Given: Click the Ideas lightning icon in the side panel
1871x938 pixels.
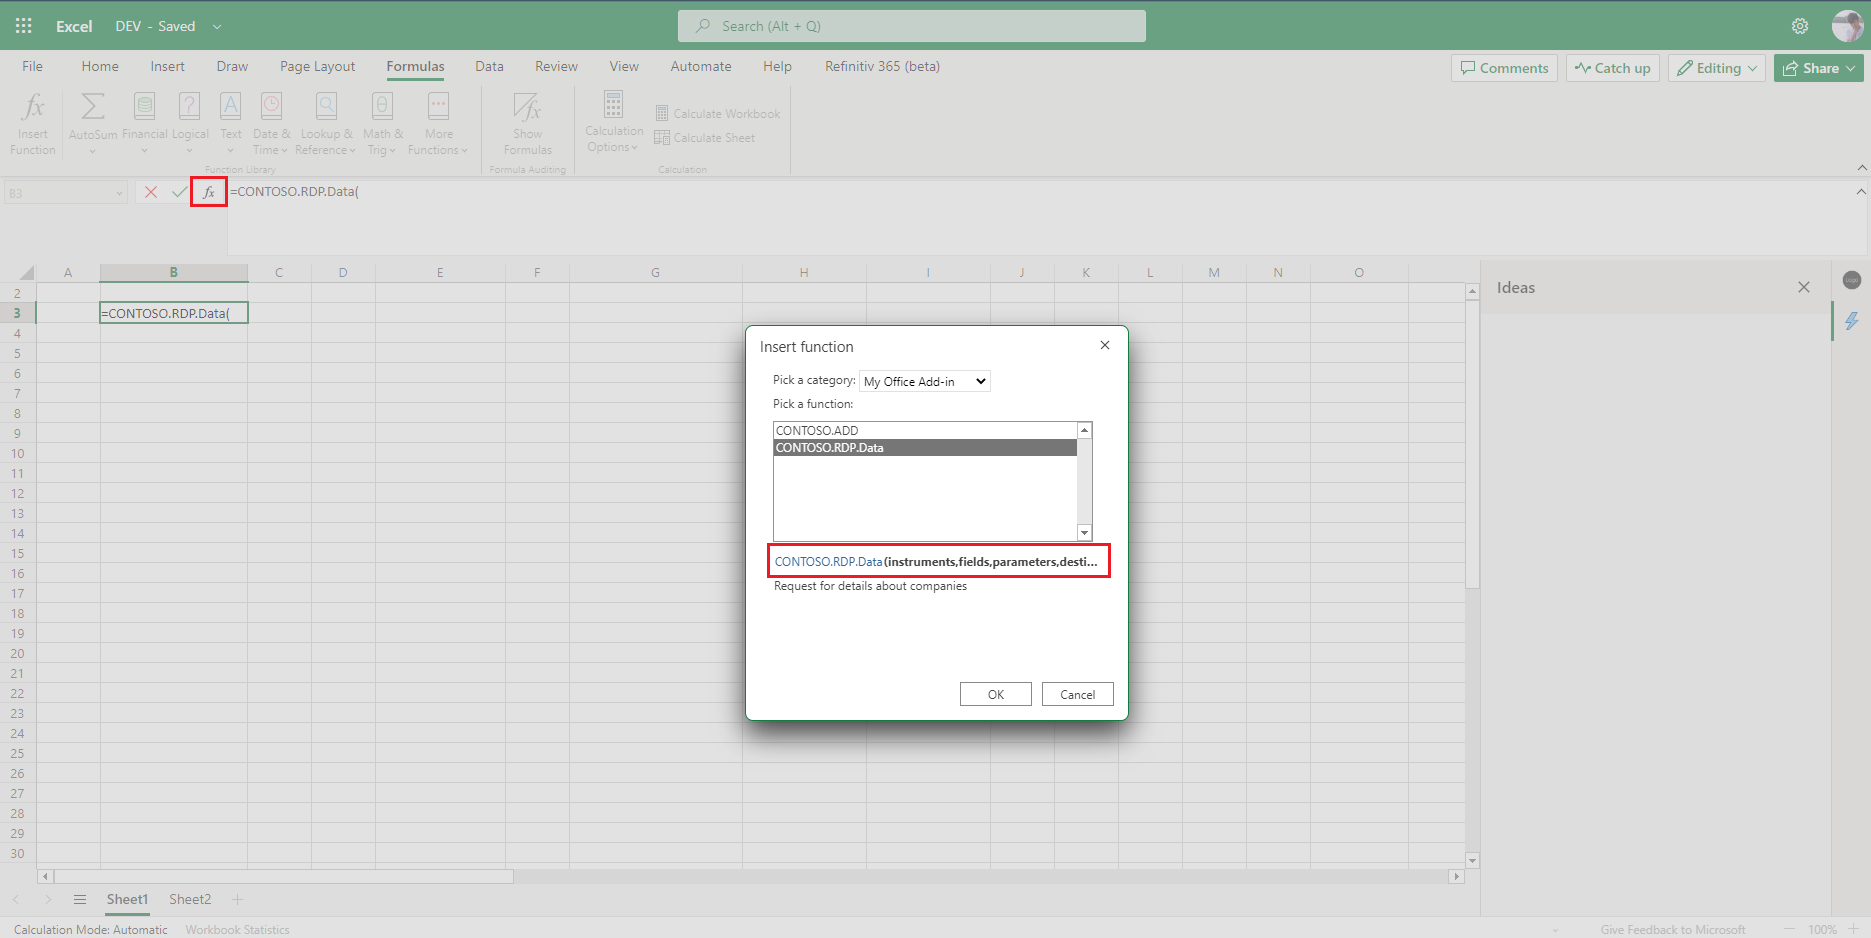Looking at the screenshot, I should tap(1853, 321).
